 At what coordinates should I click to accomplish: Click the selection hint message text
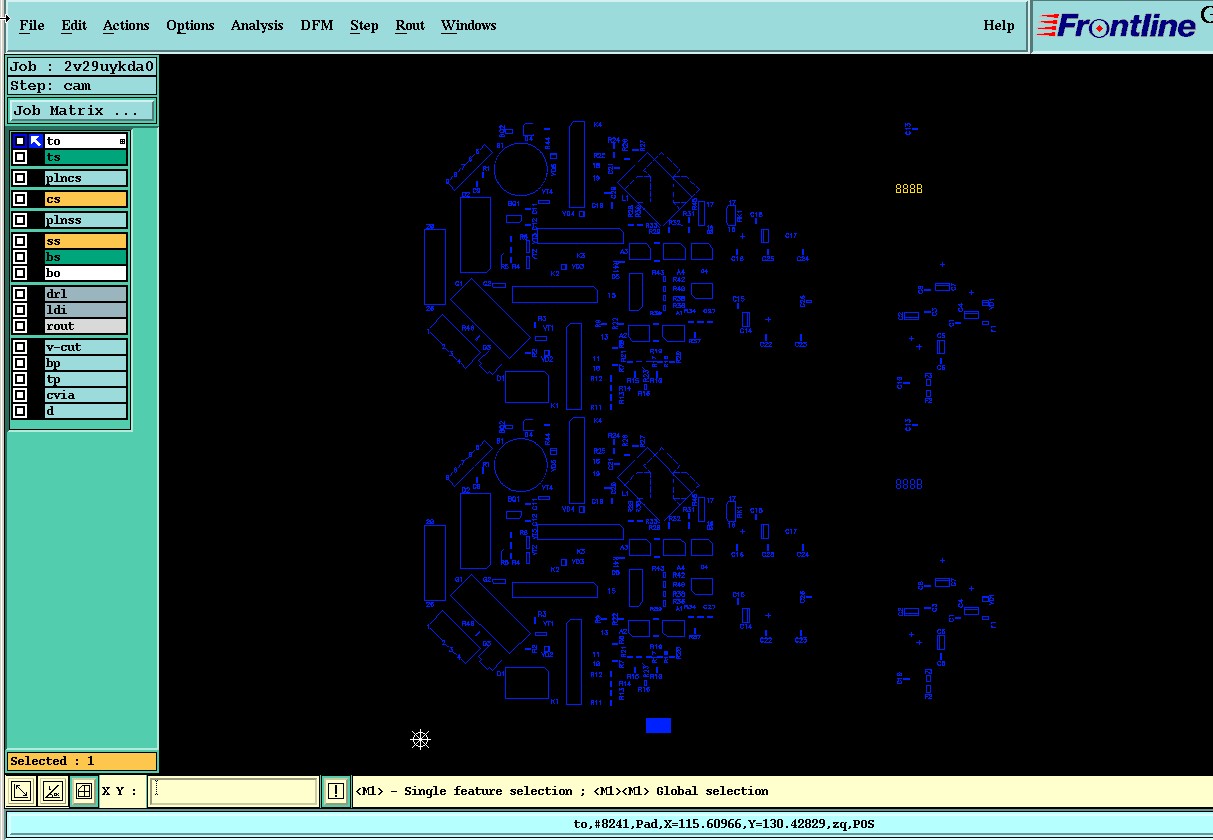(564, 791)
